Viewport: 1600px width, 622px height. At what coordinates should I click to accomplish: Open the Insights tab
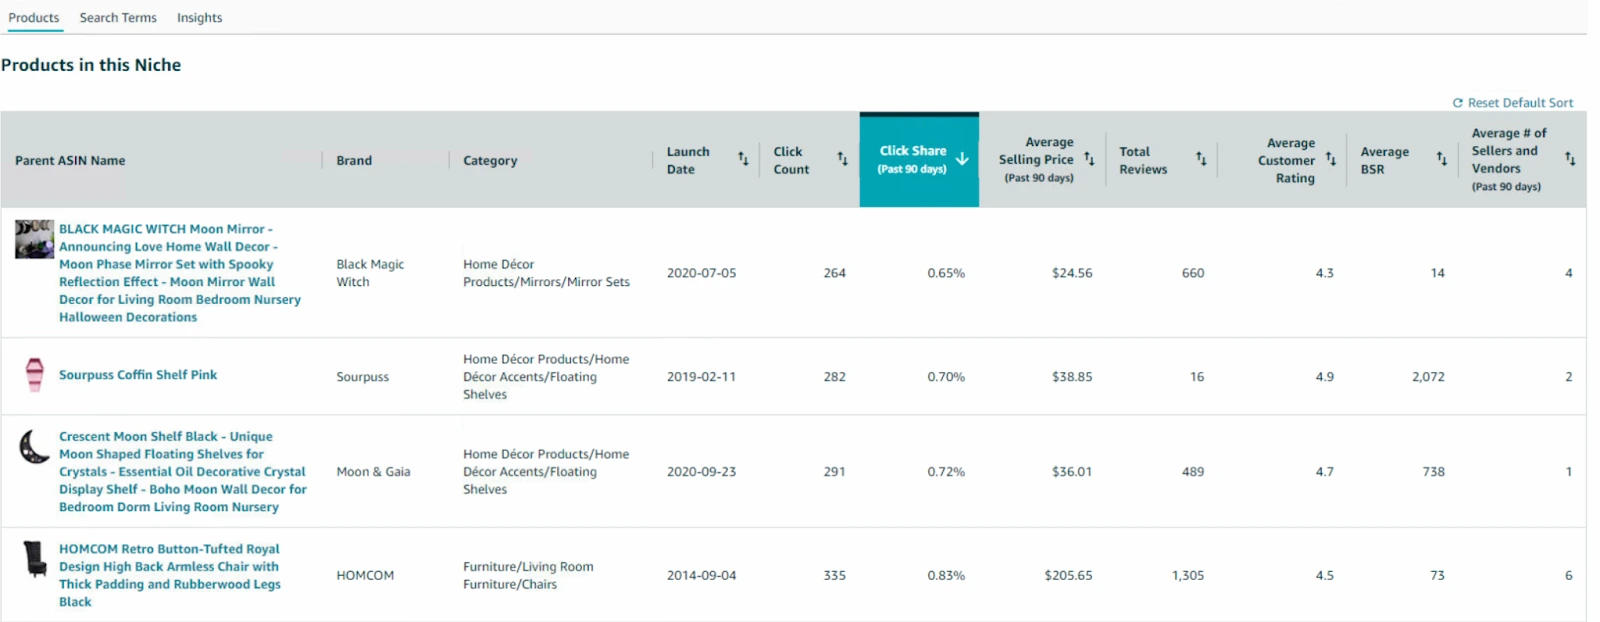[x=199, y=18]
